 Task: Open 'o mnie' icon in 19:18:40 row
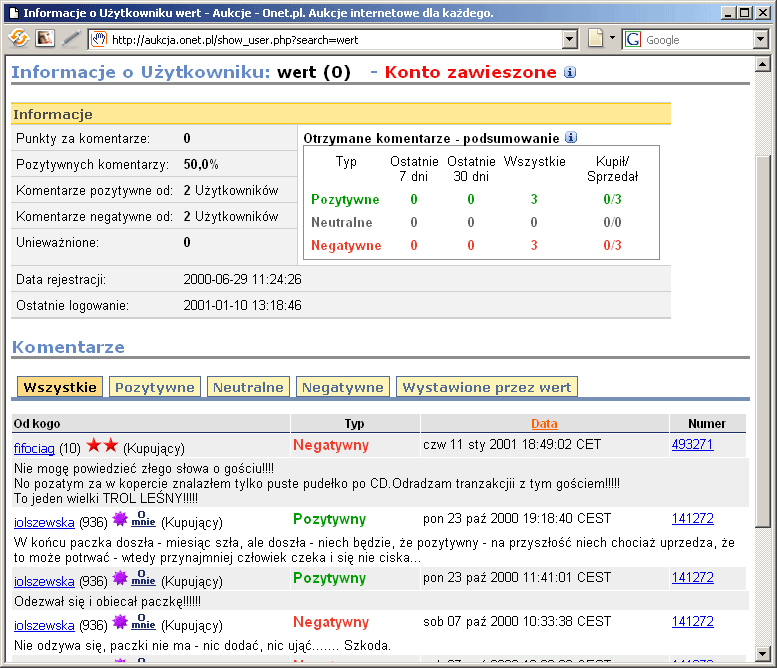click(143, 518)
